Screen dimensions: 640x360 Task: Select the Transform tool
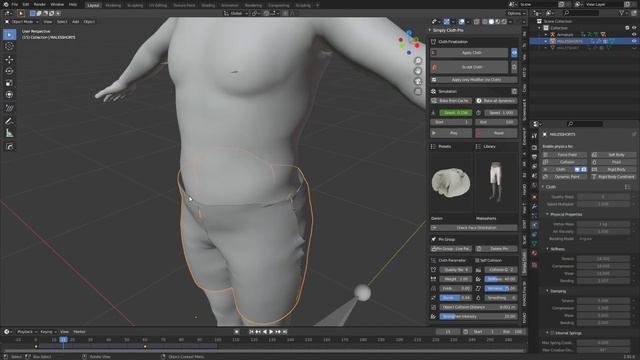(9, 95)
